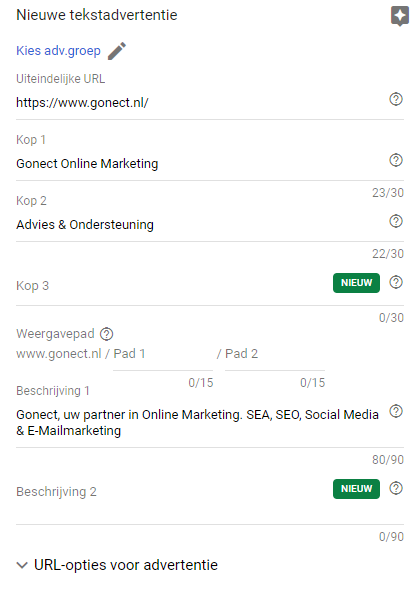
Task: Click the Kop 2 field Advies & Ondersteuning
Action: pyautogui.click(x=199, y=225)
